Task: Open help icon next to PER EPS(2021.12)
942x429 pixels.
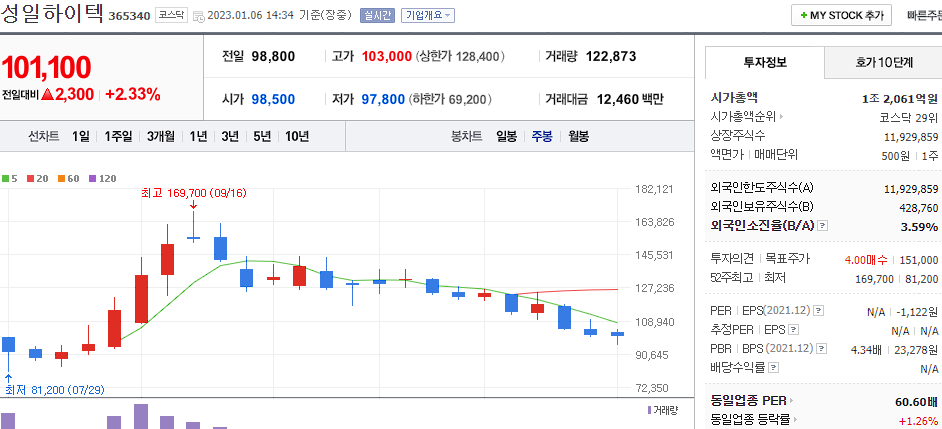Action: tap(819, 311)
